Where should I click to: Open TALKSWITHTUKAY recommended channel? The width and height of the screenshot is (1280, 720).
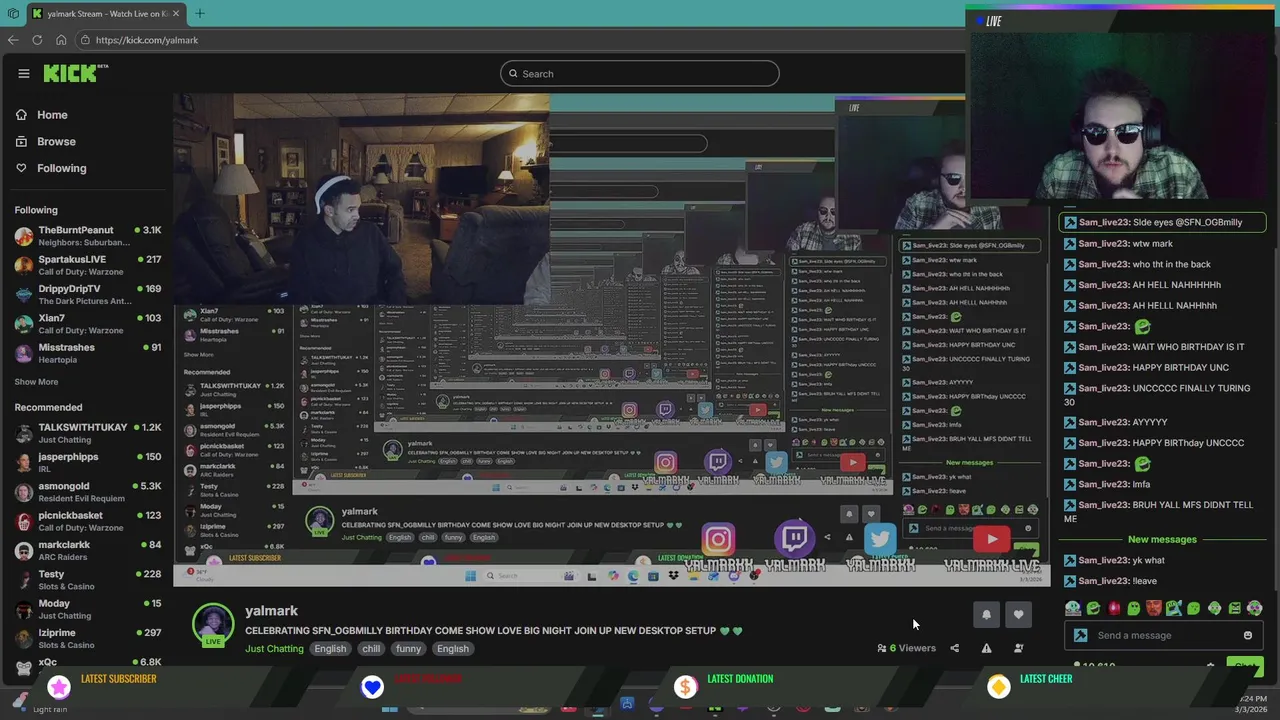pyautogui.click(x=88, y=433)
